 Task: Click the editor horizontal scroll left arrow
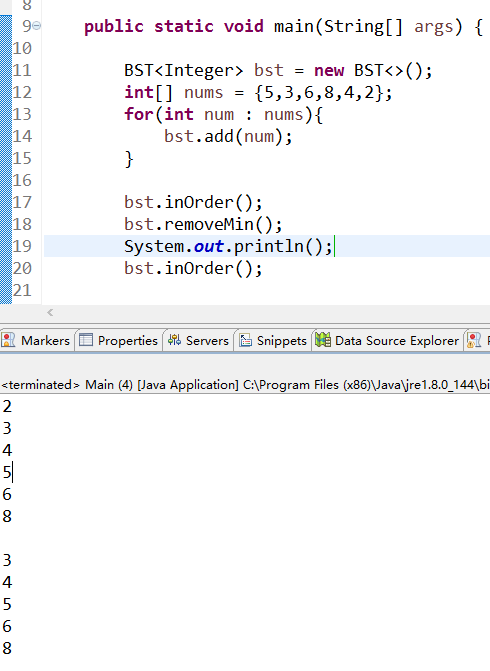[50, 312]
